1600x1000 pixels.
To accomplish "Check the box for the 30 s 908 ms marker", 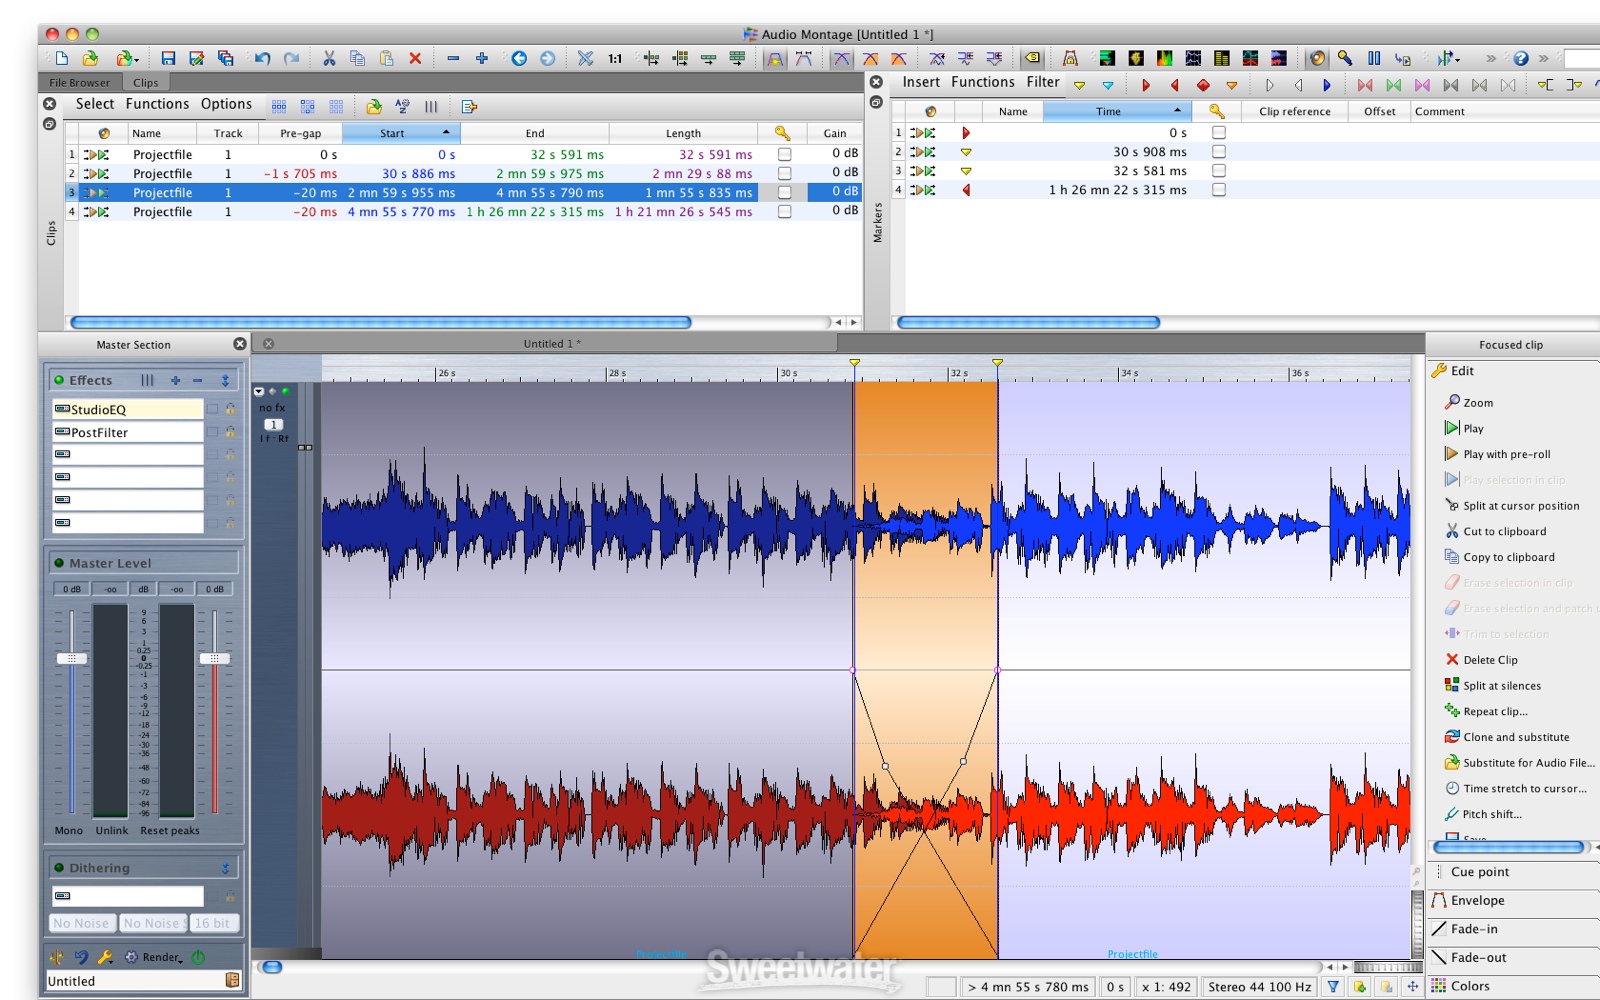I will pos(1218,152).
